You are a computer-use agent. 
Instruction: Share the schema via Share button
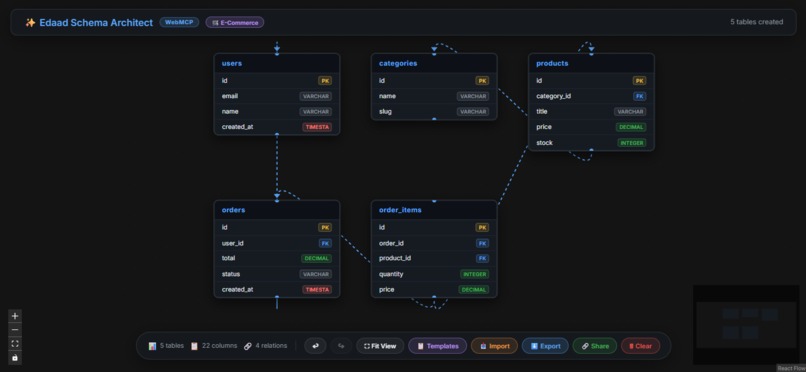[595, 346]
